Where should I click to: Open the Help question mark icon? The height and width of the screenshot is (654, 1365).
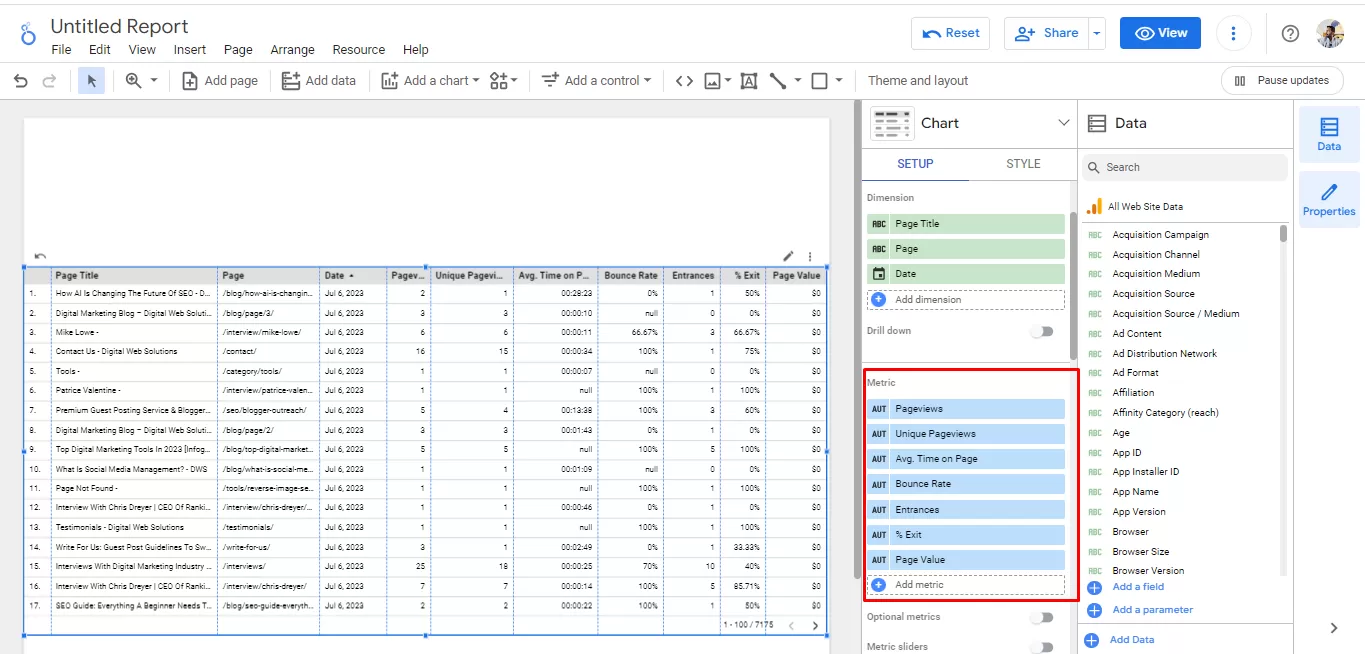coord(1290,33)
